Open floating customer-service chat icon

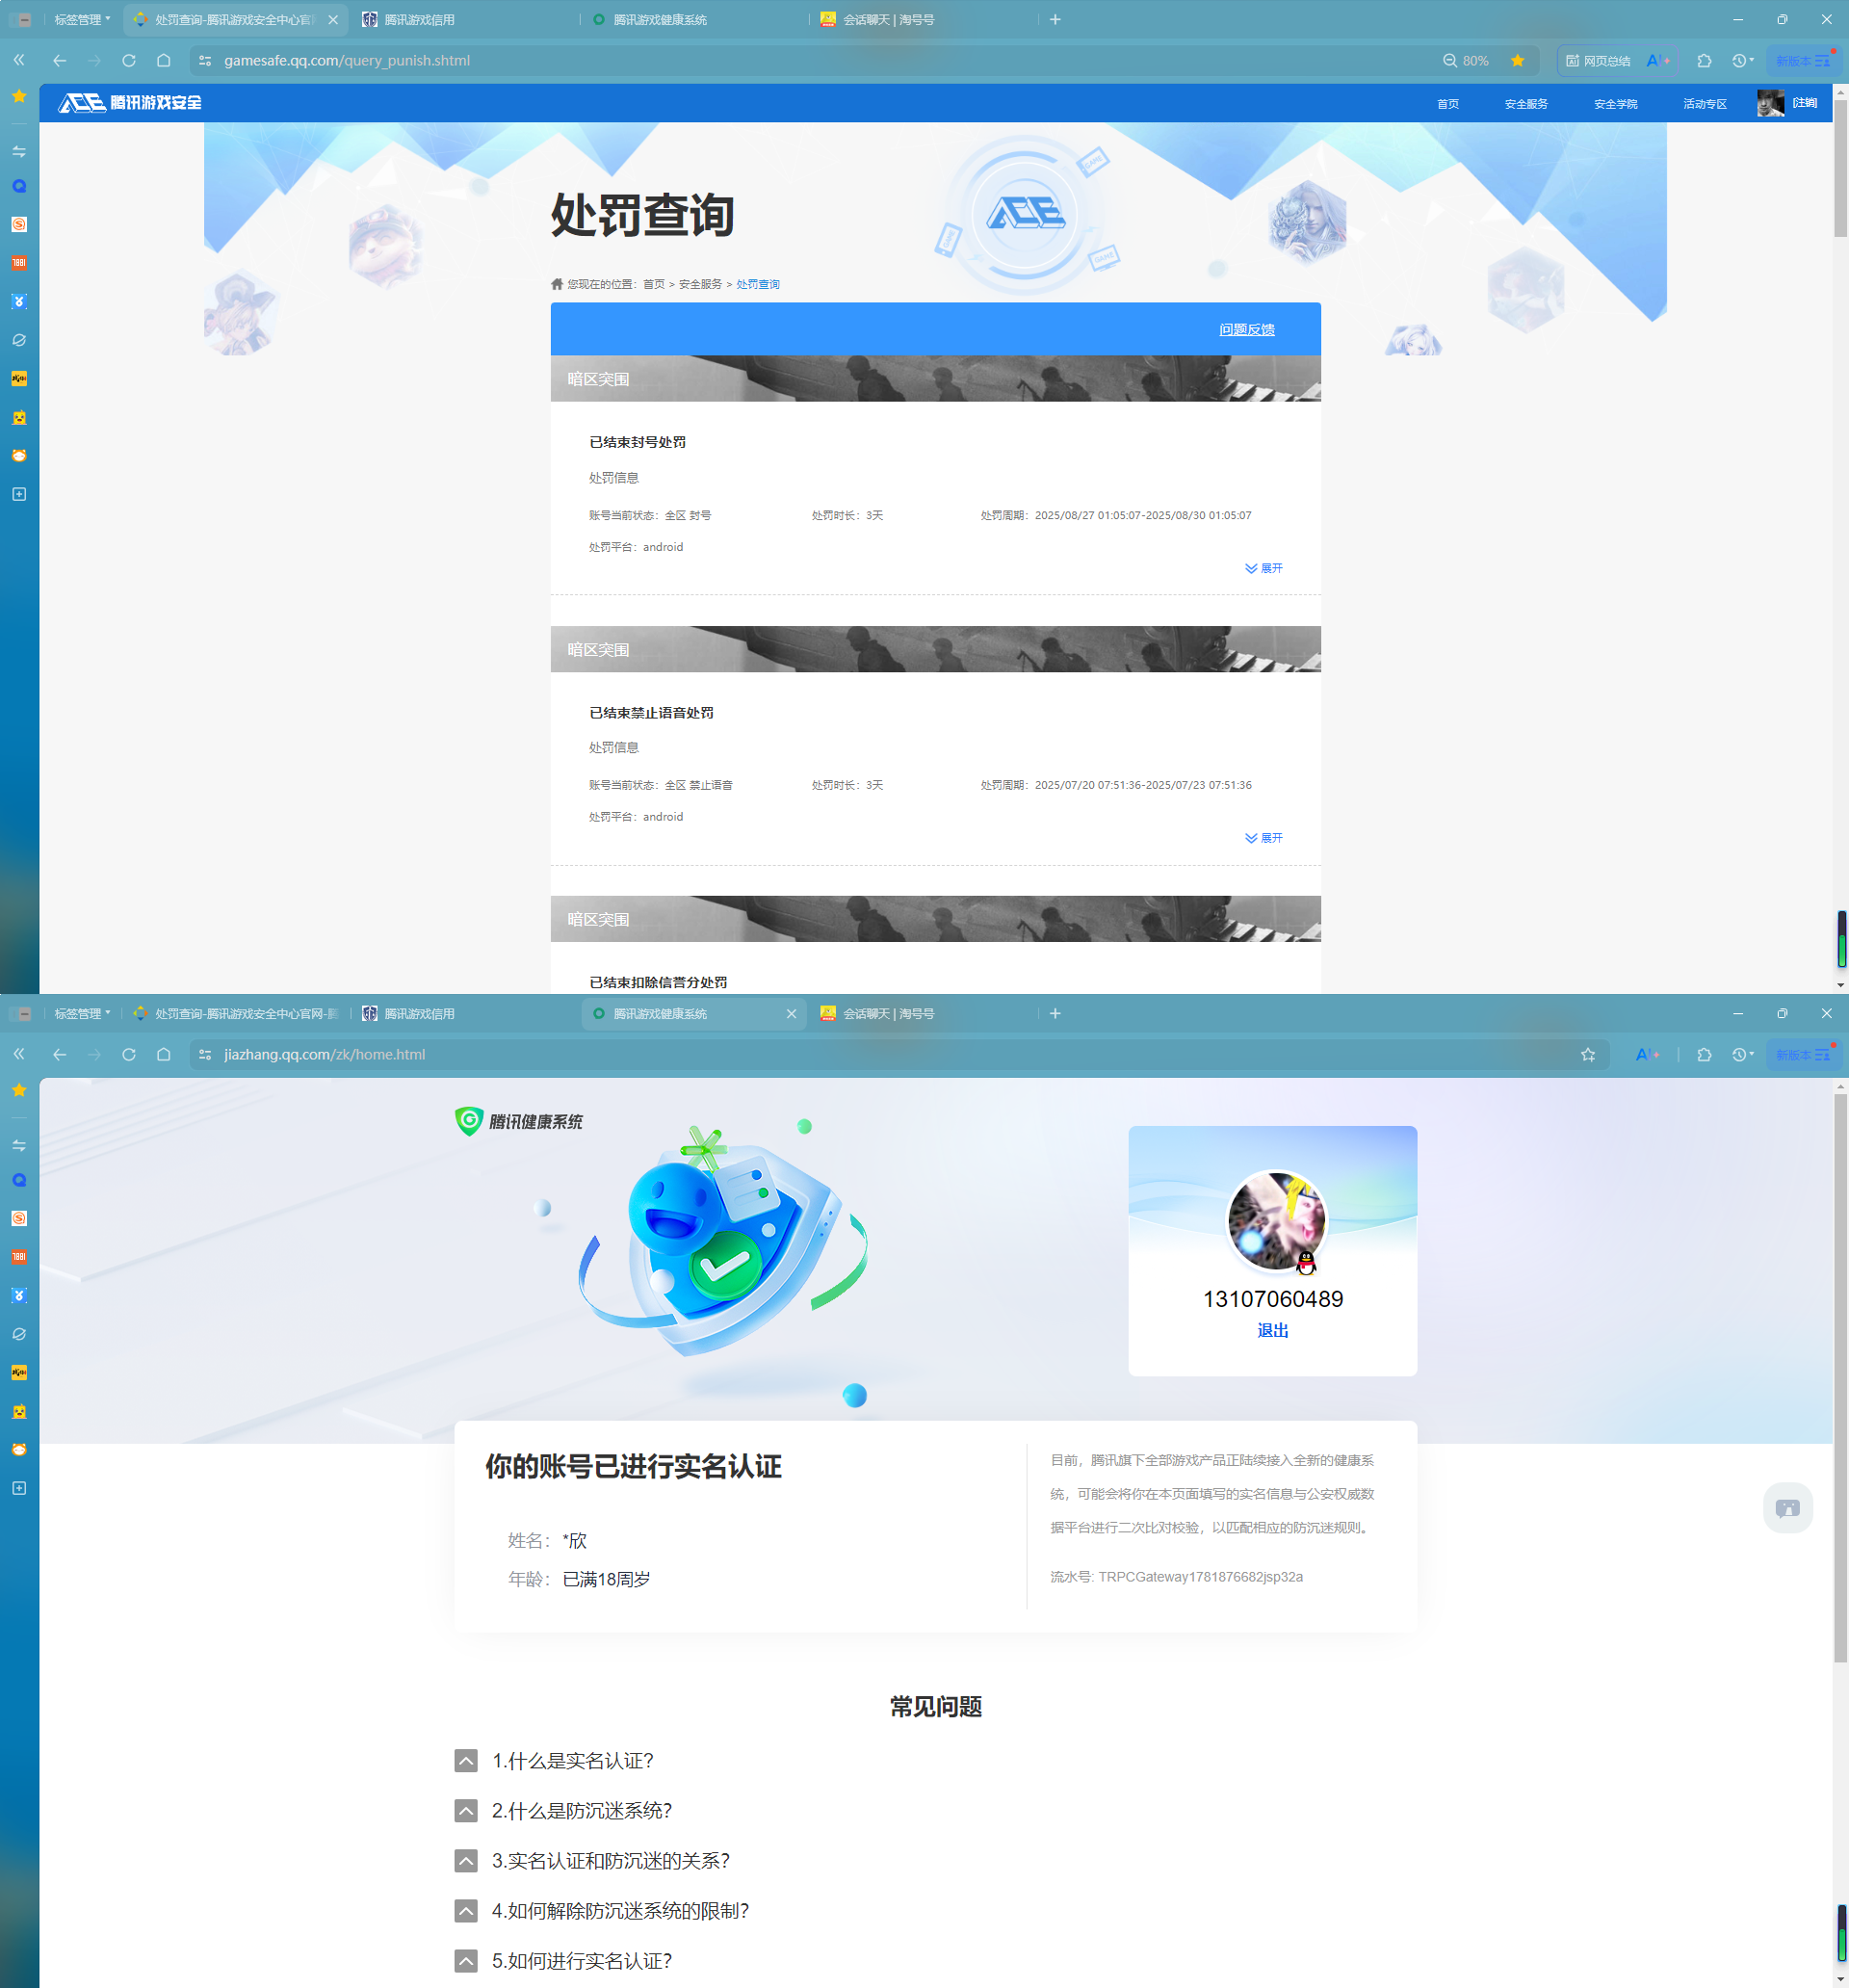point(1788,1508)
